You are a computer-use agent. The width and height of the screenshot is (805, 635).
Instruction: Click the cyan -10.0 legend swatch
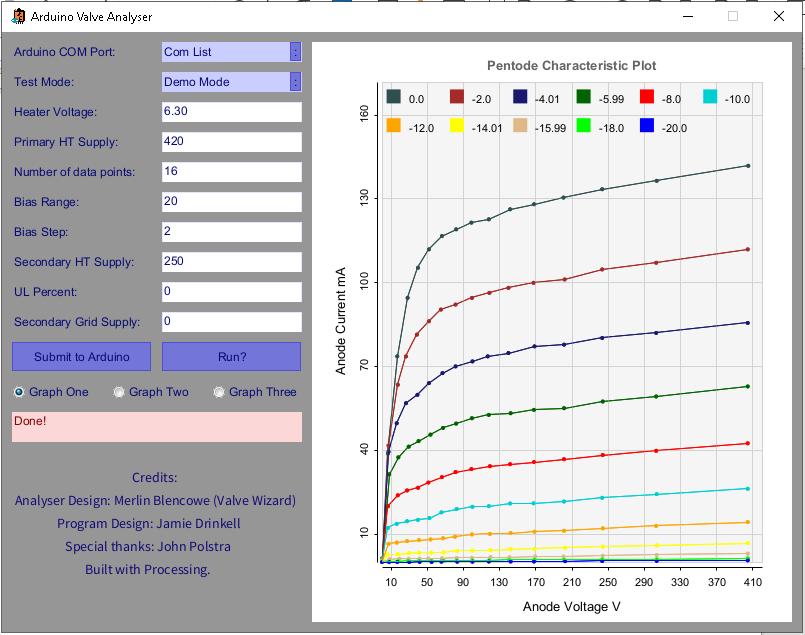coord(710,98)
